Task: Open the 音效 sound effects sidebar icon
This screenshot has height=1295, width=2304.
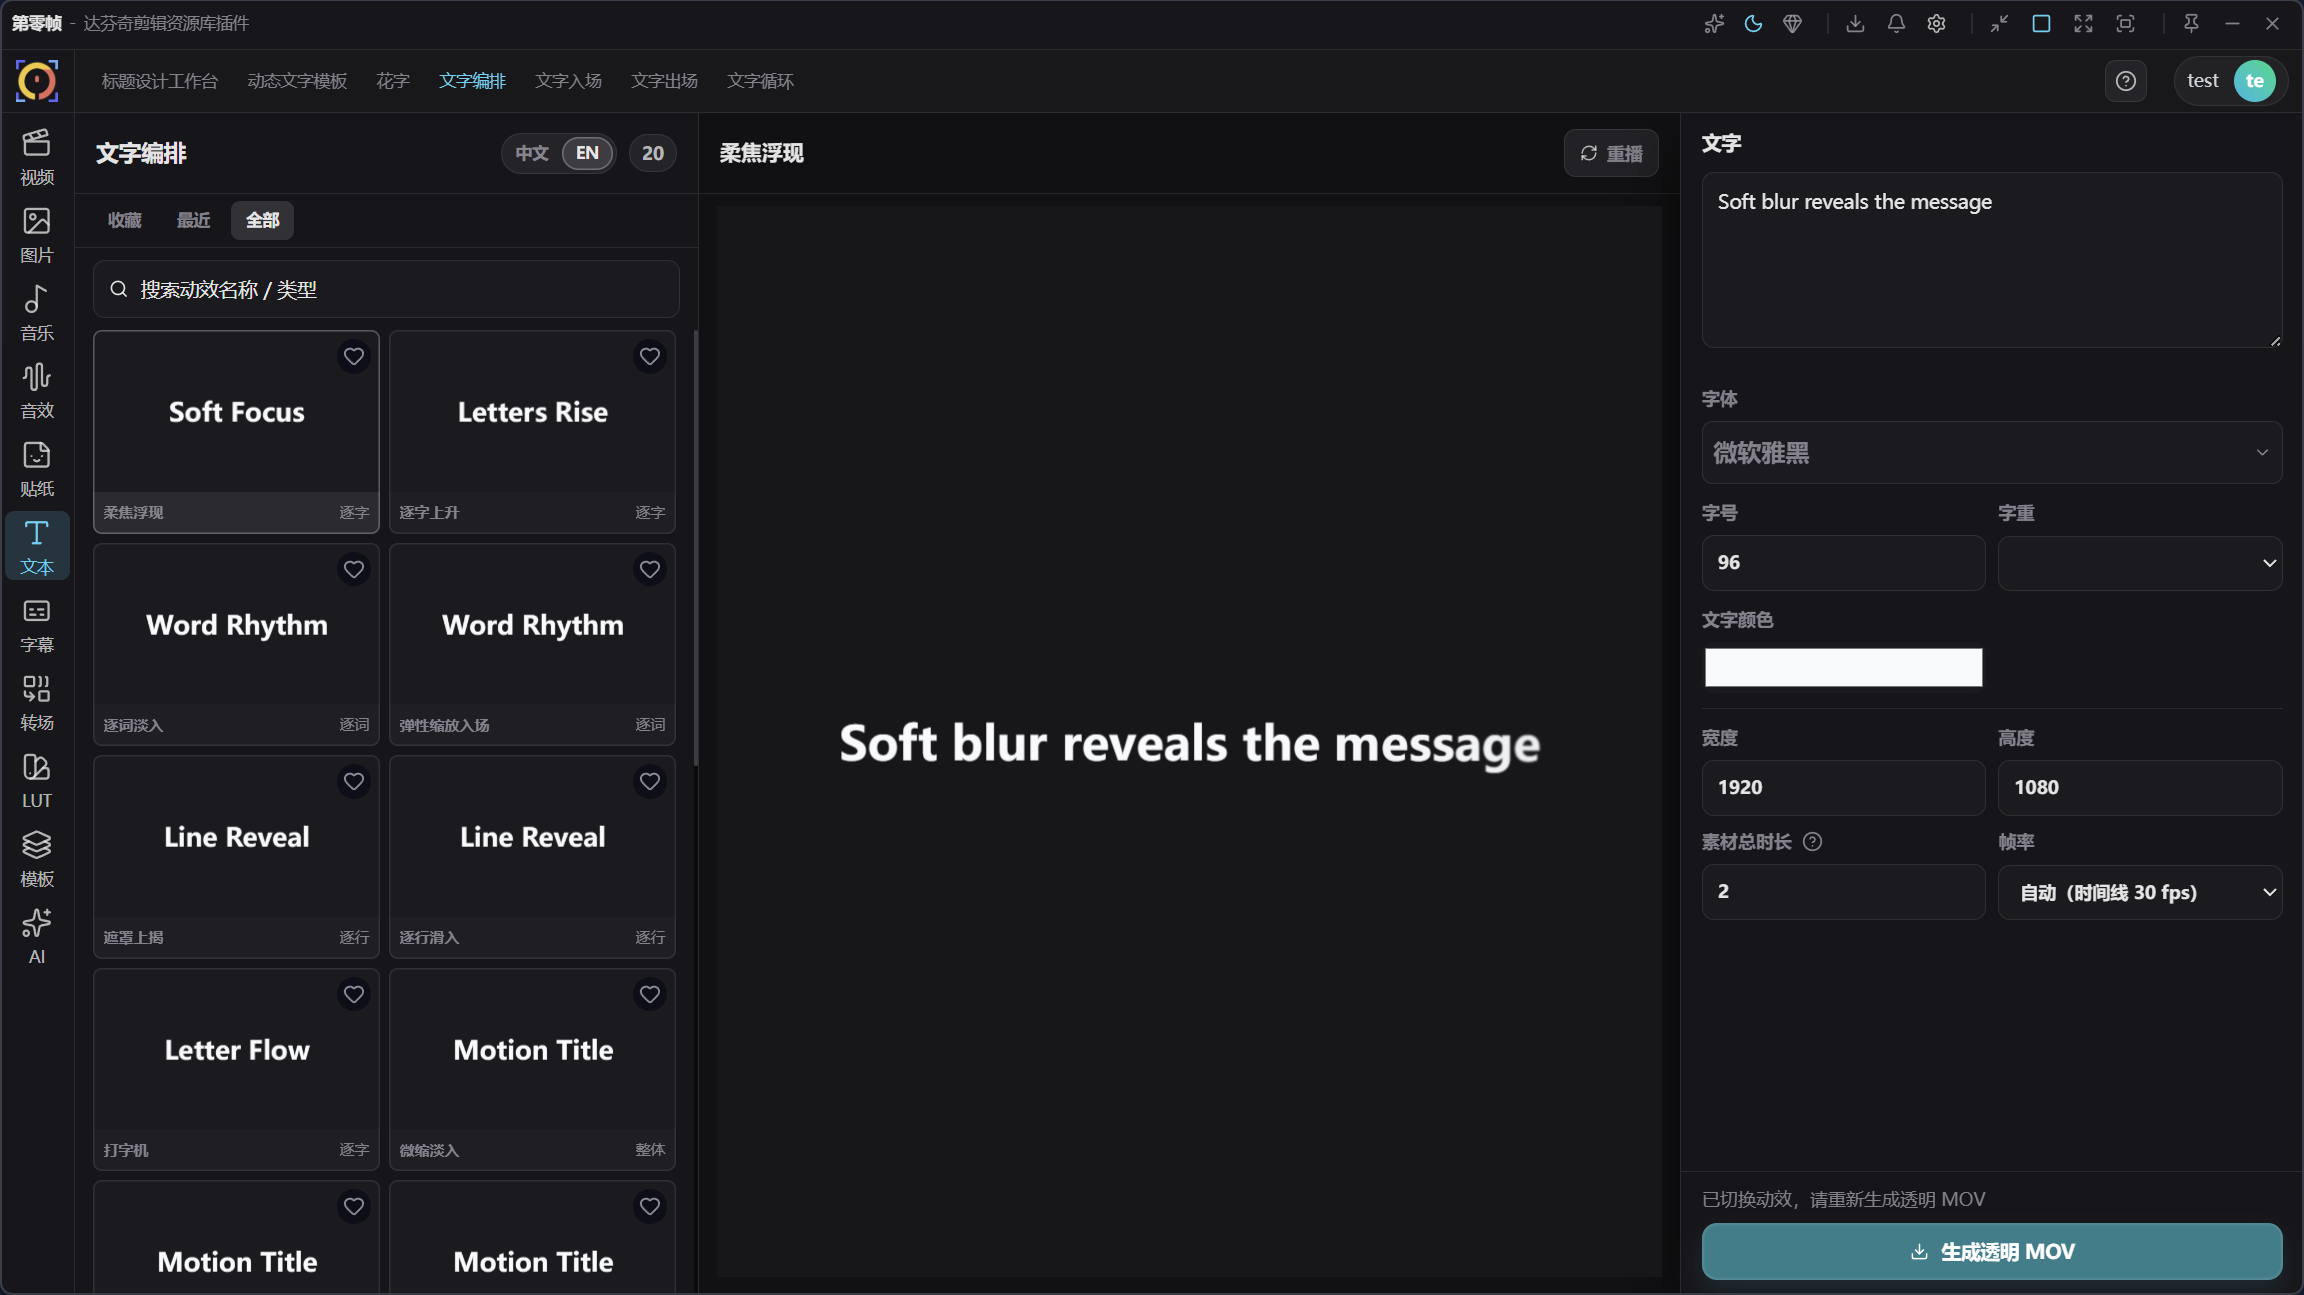Action: [37, 390]
